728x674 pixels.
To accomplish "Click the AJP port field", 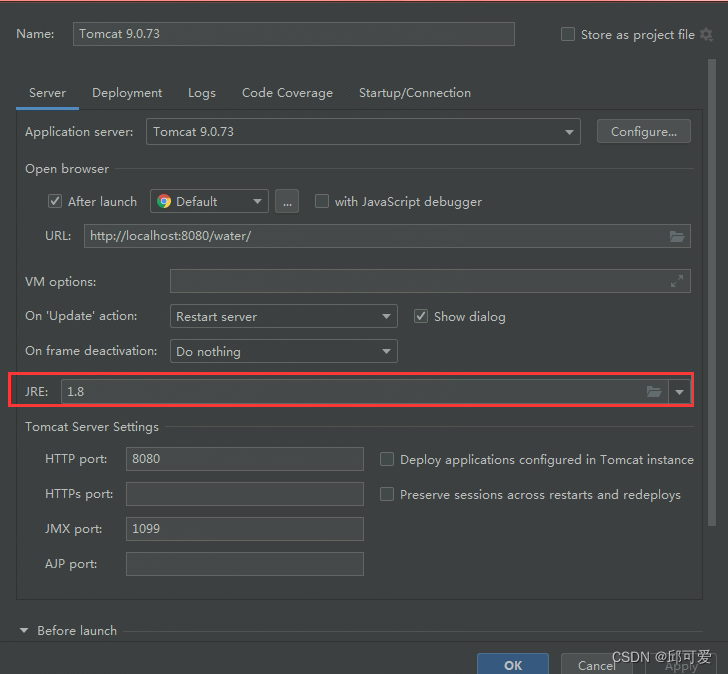I will point(245,564).
